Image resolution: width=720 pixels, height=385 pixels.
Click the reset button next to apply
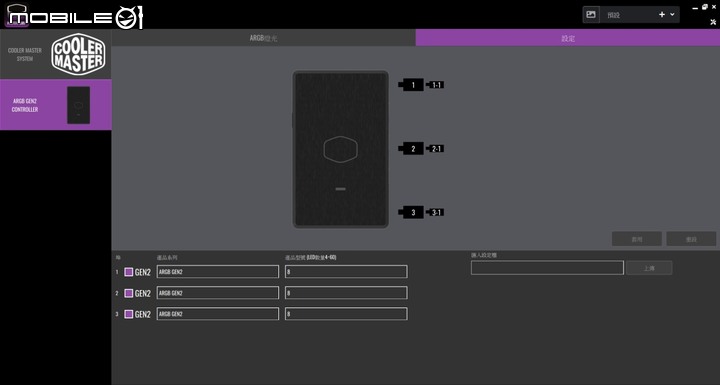(691, 239)
